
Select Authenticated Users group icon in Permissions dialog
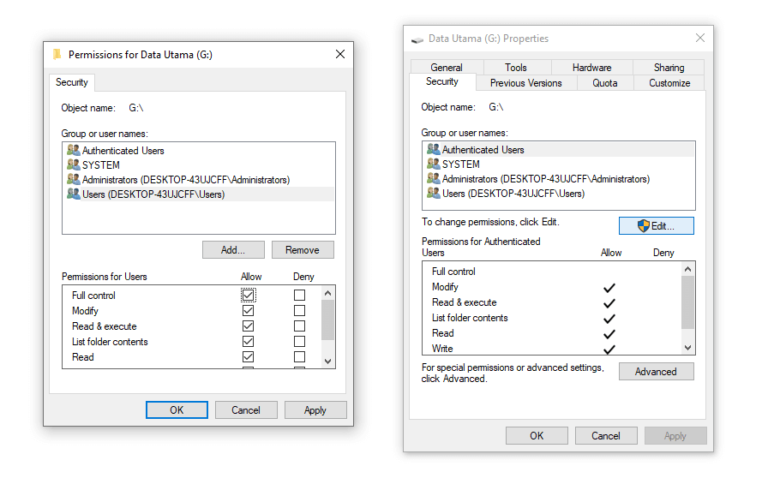73,150
